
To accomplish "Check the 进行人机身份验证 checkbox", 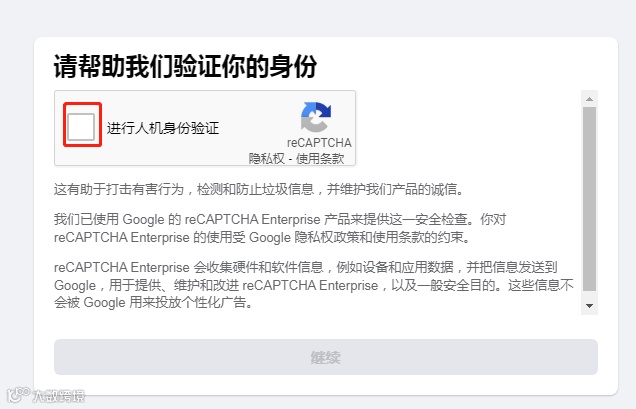I will pyautogui.click(x=81, y=127).
